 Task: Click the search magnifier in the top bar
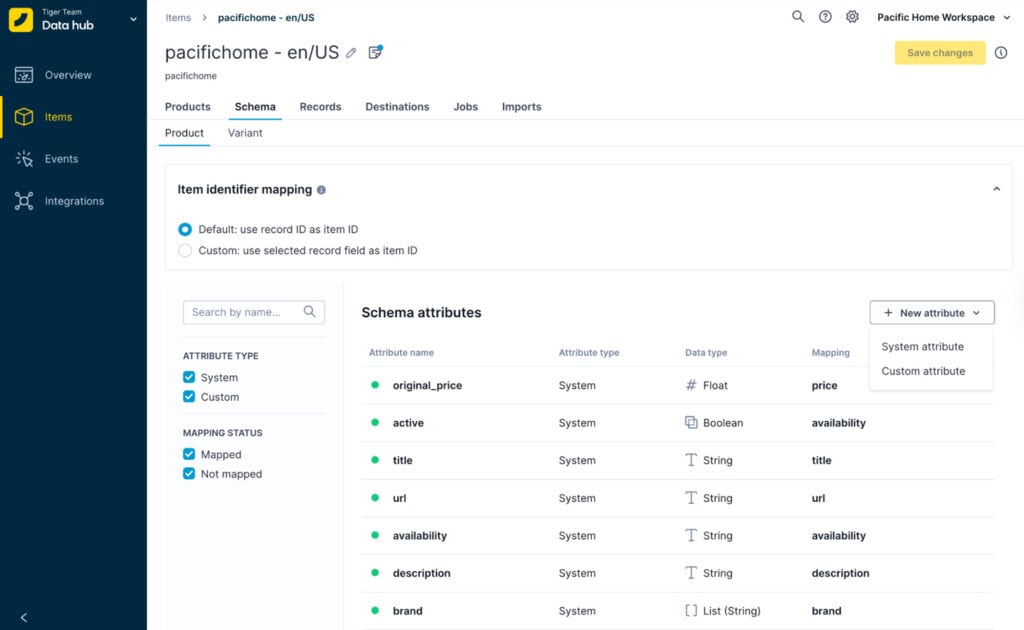point(797,17)
